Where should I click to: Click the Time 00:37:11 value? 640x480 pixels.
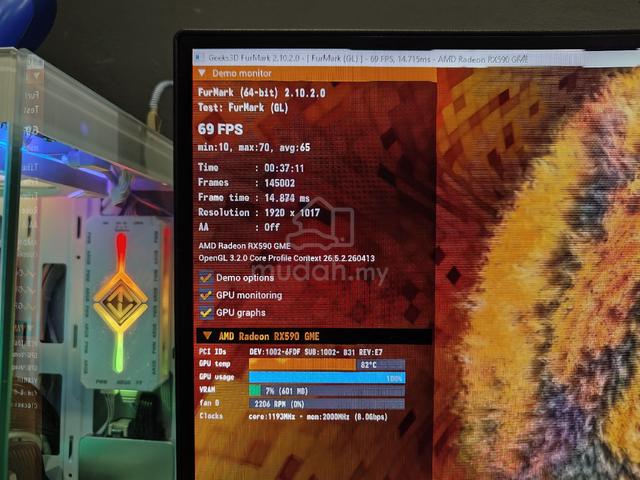[284, 168]
